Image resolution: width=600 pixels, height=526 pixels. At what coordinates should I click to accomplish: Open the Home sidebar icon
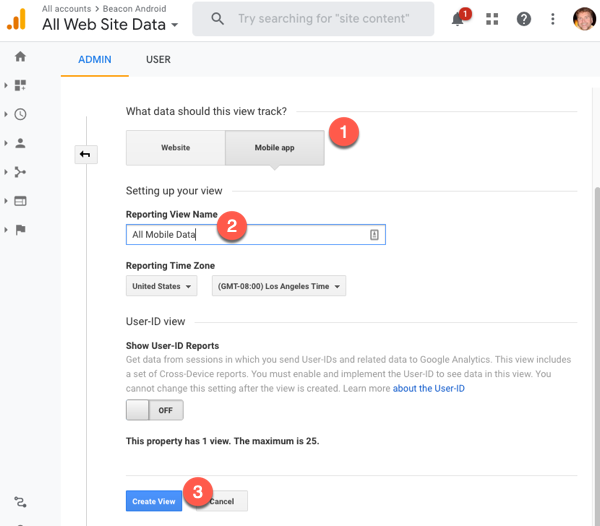(x=20, y=57)
